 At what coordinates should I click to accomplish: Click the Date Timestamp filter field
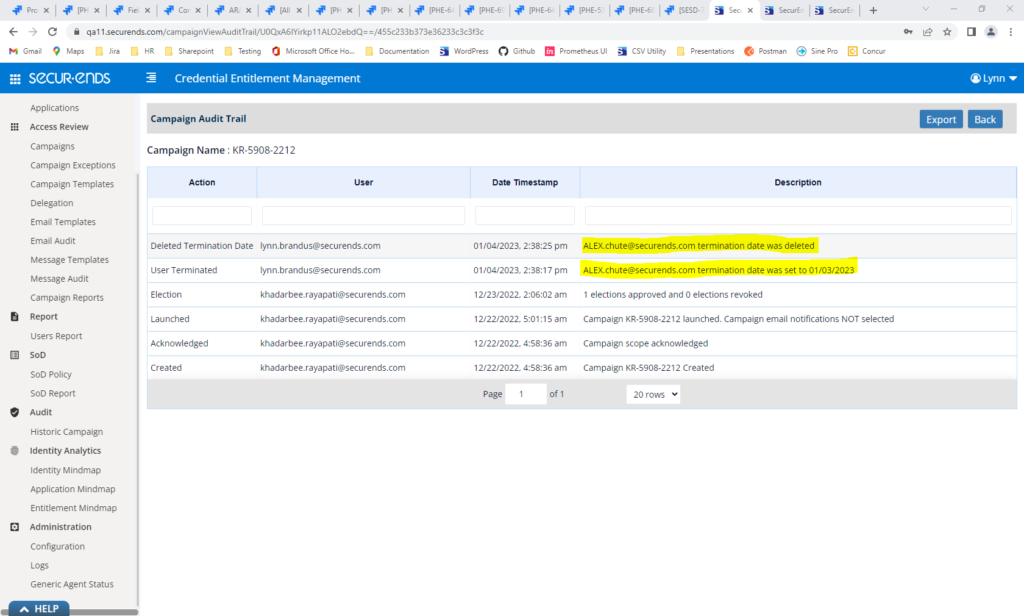coord(525,216)
